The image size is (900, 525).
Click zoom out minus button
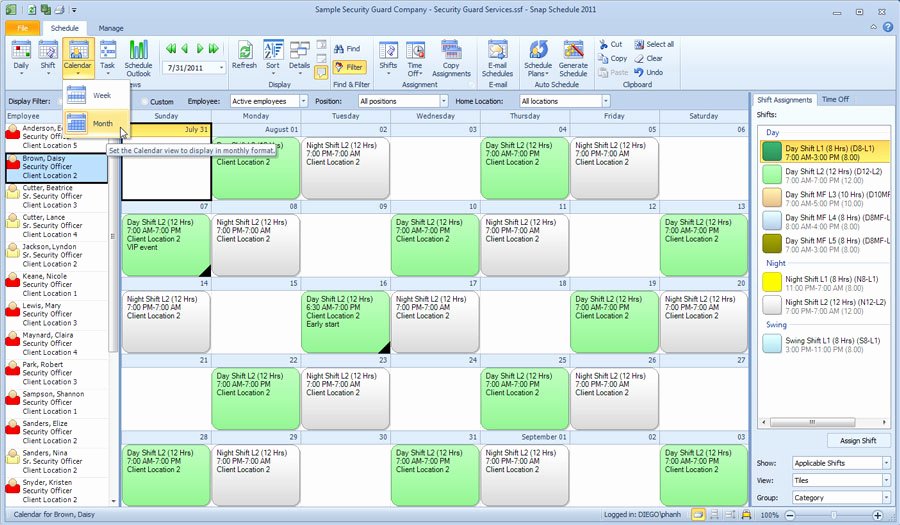pyautogui.click(x=790, y=515)
